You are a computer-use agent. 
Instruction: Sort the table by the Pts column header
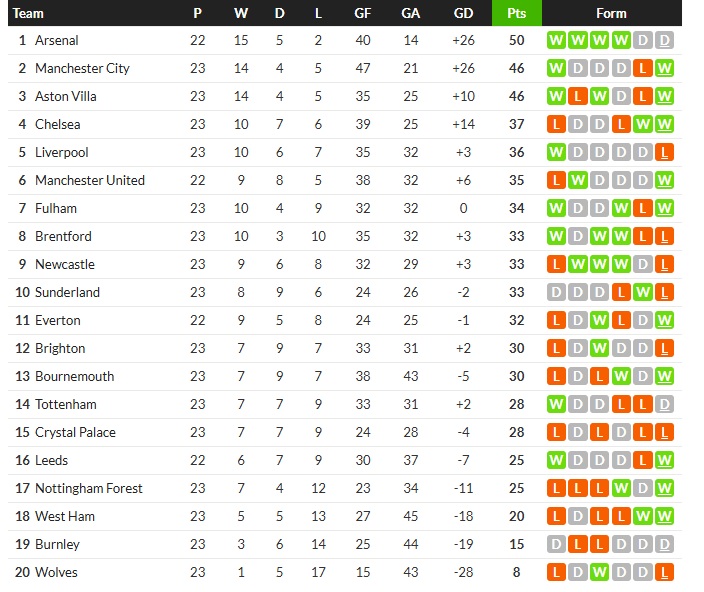point(516,13)
